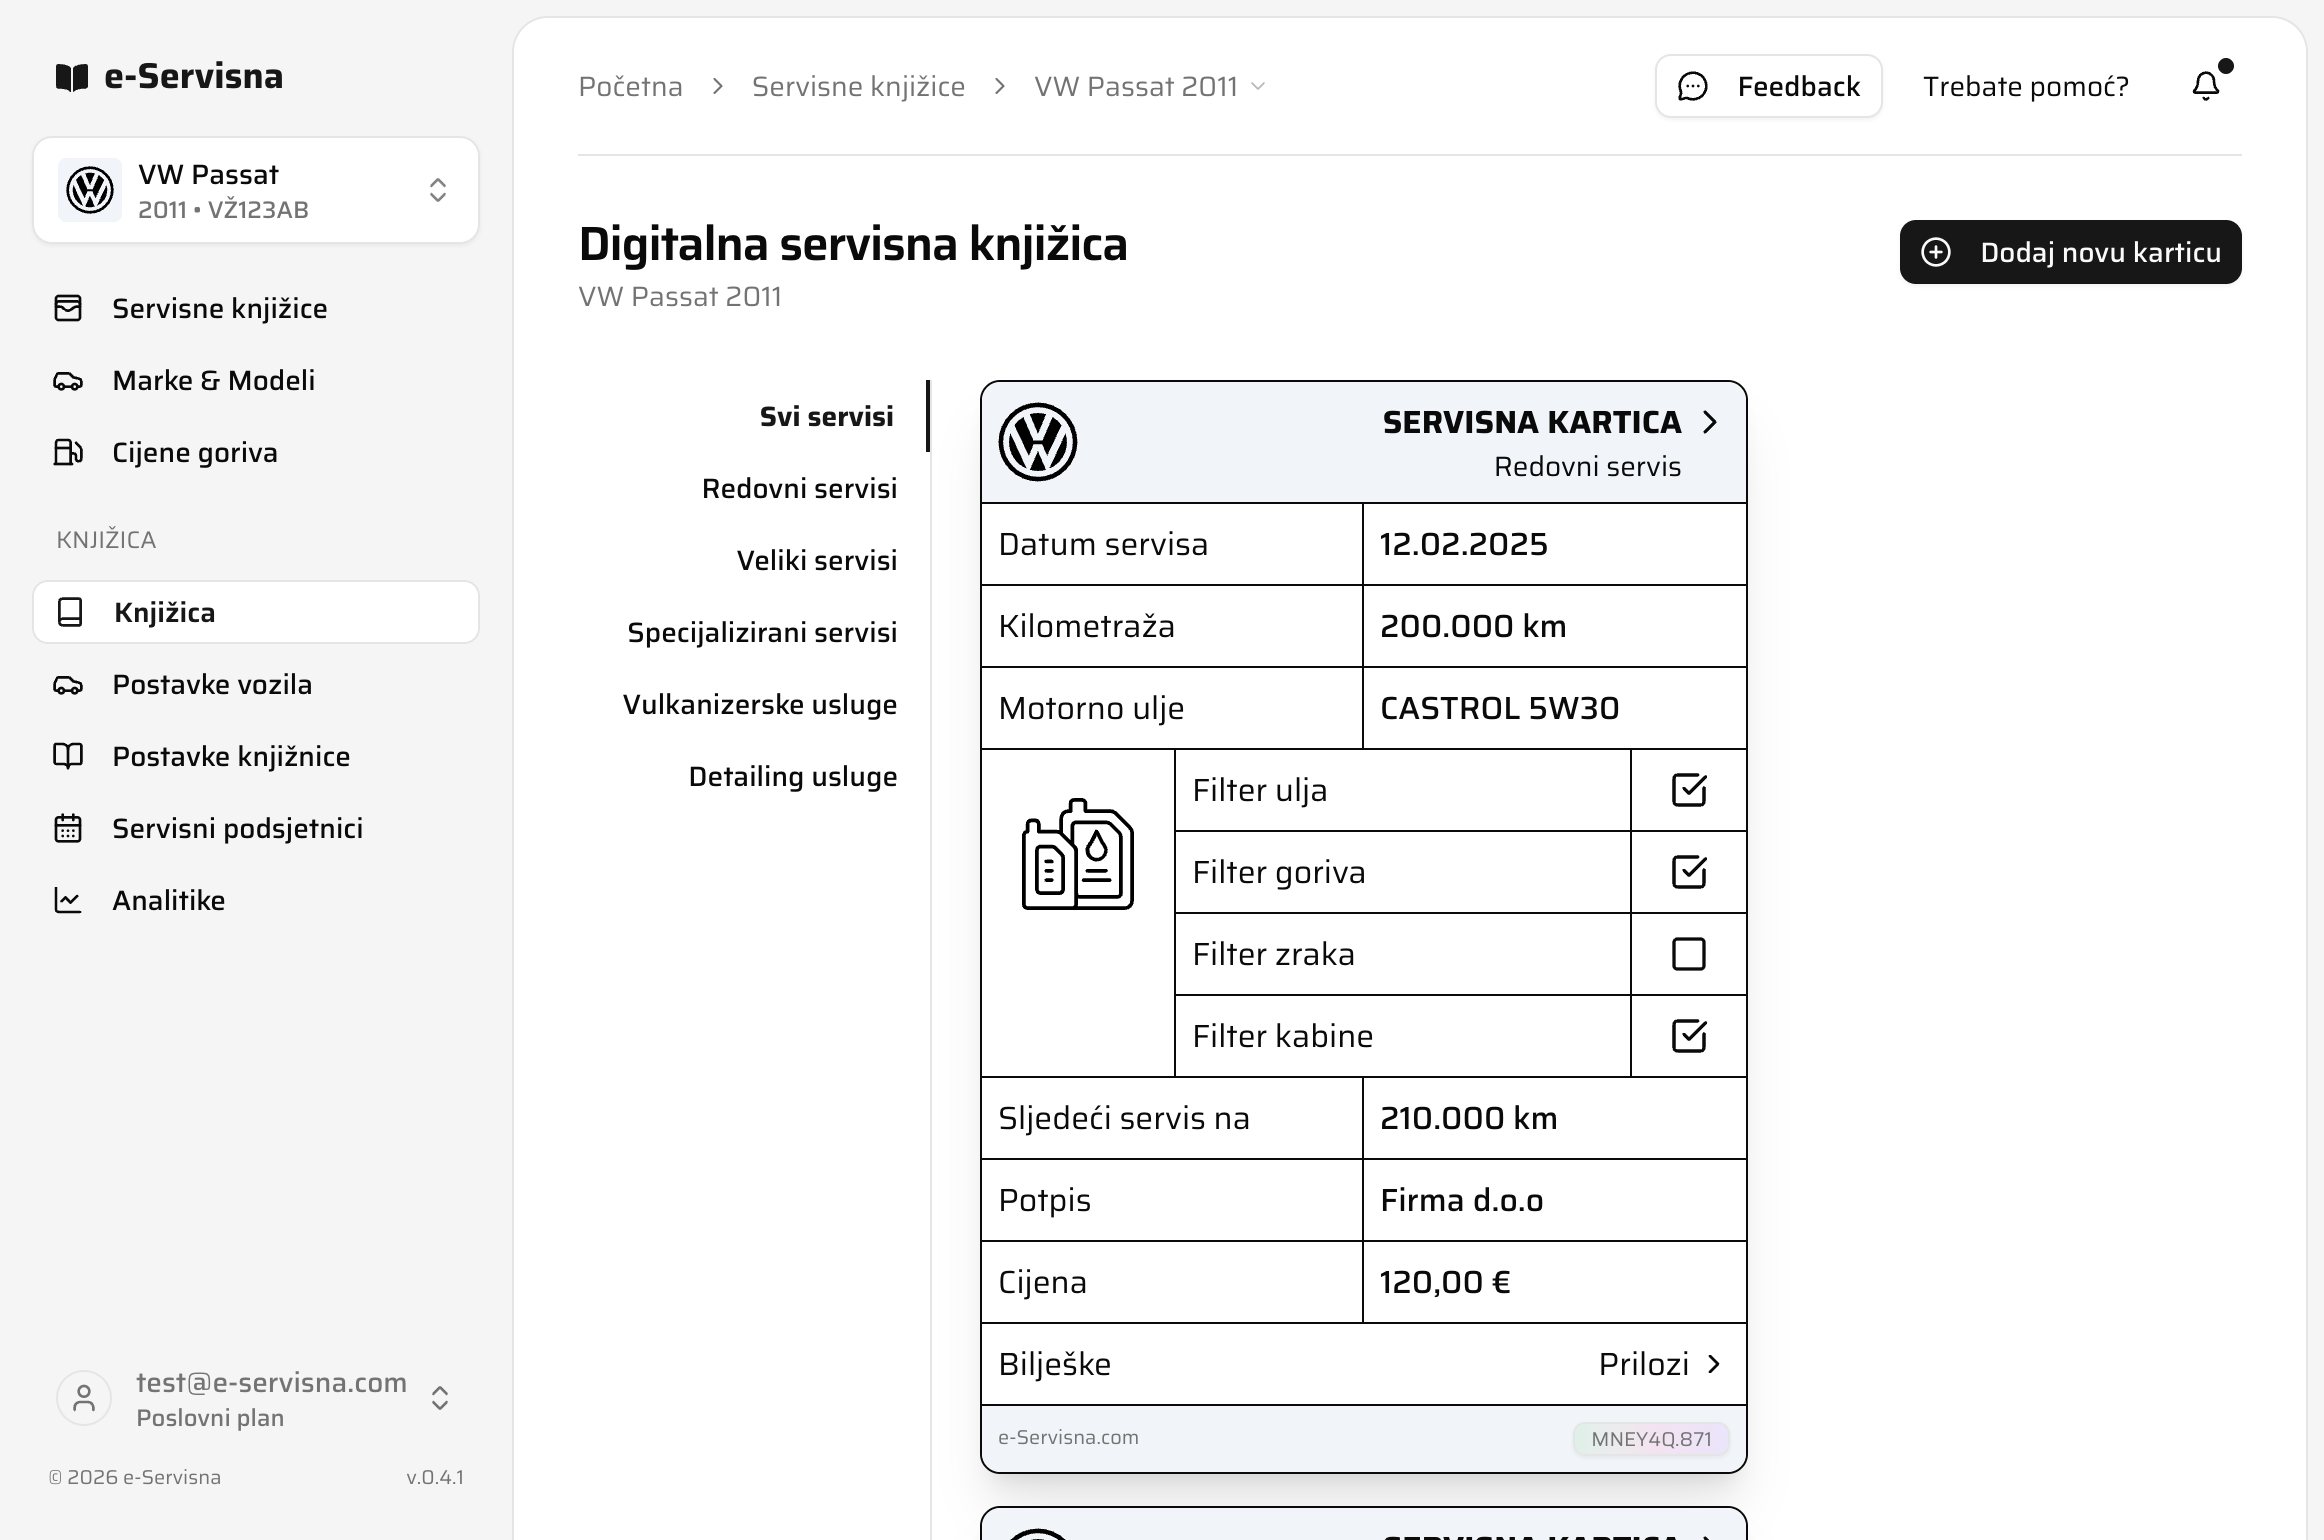Open the notifications bell
2324x1540 pixels.
coord(2204,85)
